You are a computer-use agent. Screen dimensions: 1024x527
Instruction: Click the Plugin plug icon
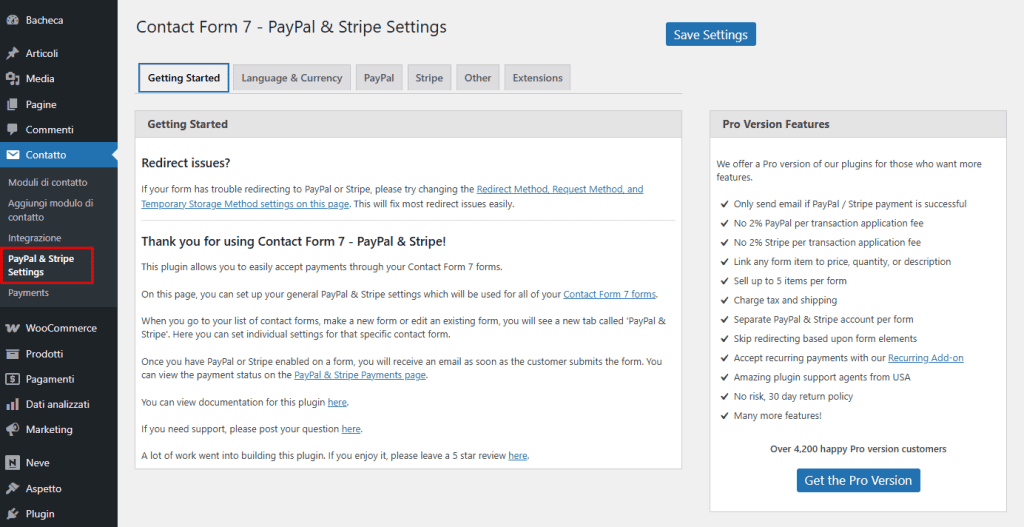coord(12,514)
